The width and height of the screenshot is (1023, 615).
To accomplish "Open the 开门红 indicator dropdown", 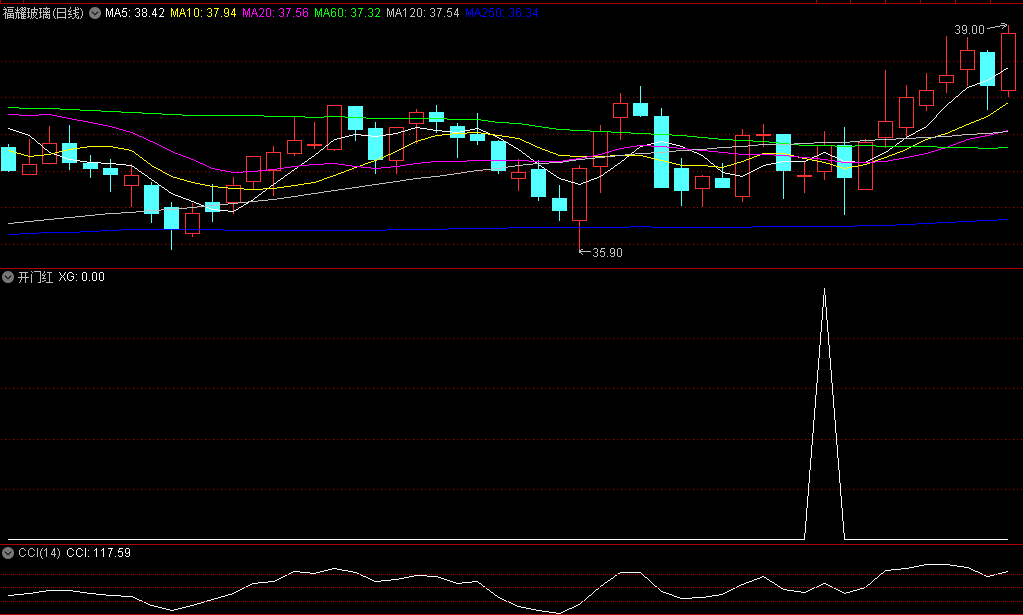I will tap(8, 277).
